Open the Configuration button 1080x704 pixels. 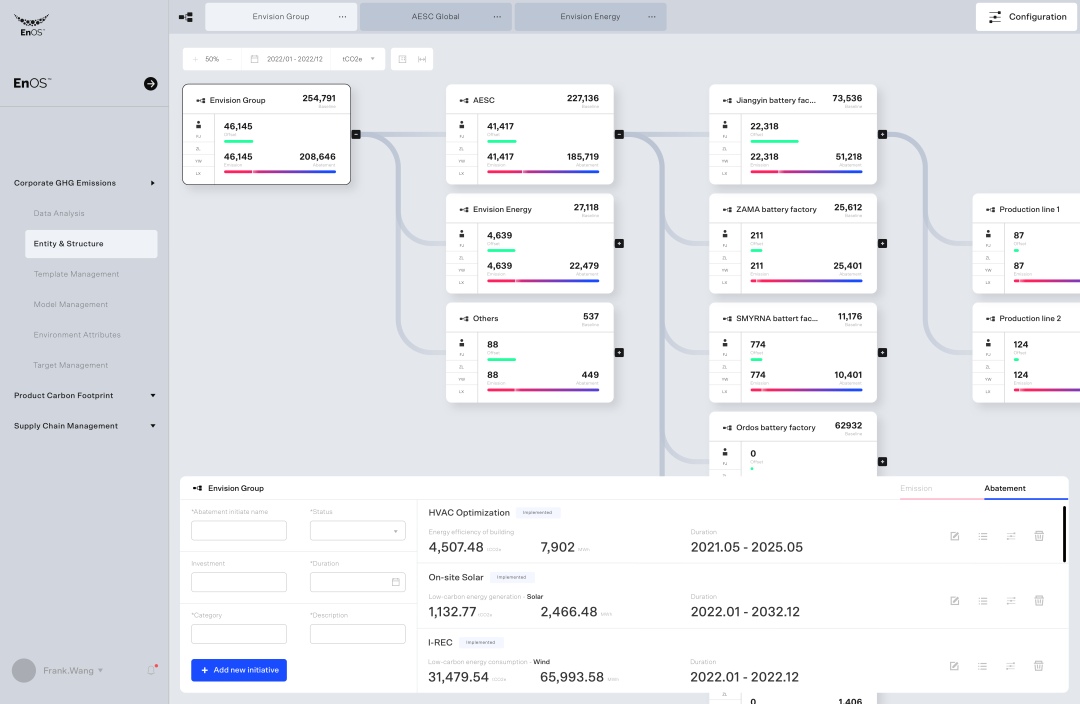click(x=1026, y=17)
